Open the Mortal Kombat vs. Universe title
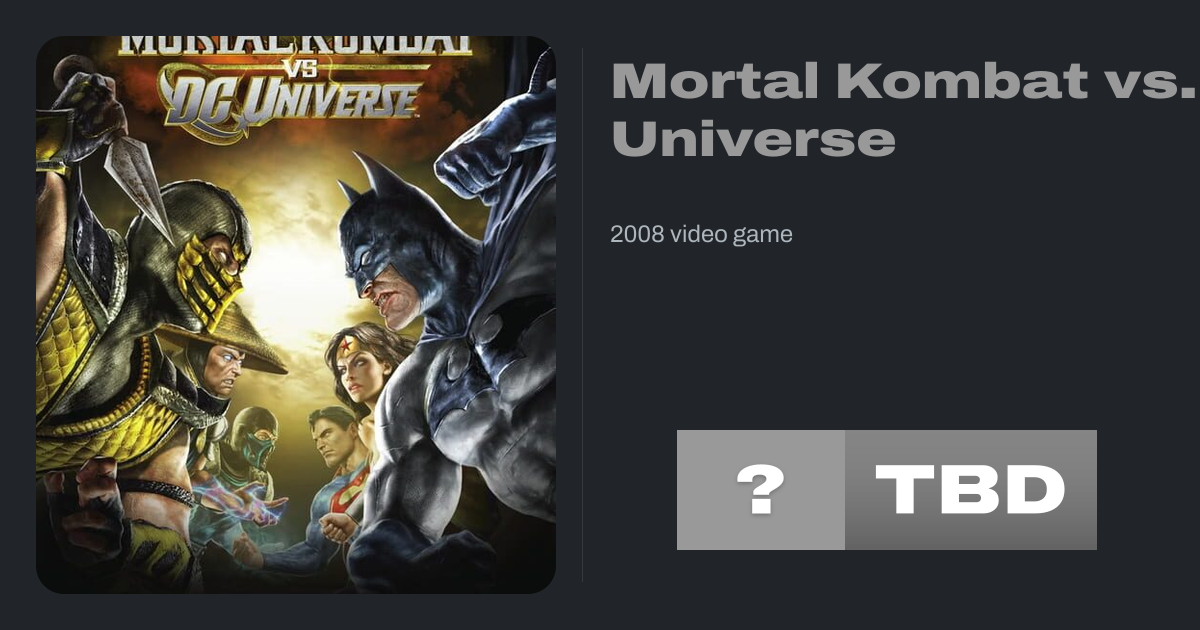Image resolution: width=1200 pixels, height=630 pixels. [x=904, y=109]
